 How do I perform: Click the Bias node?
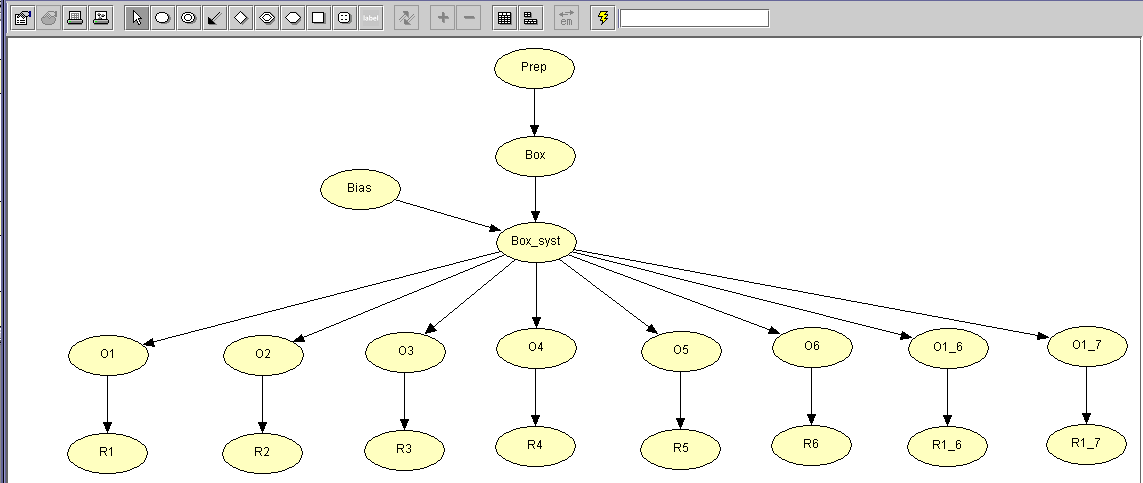(360, 188)
